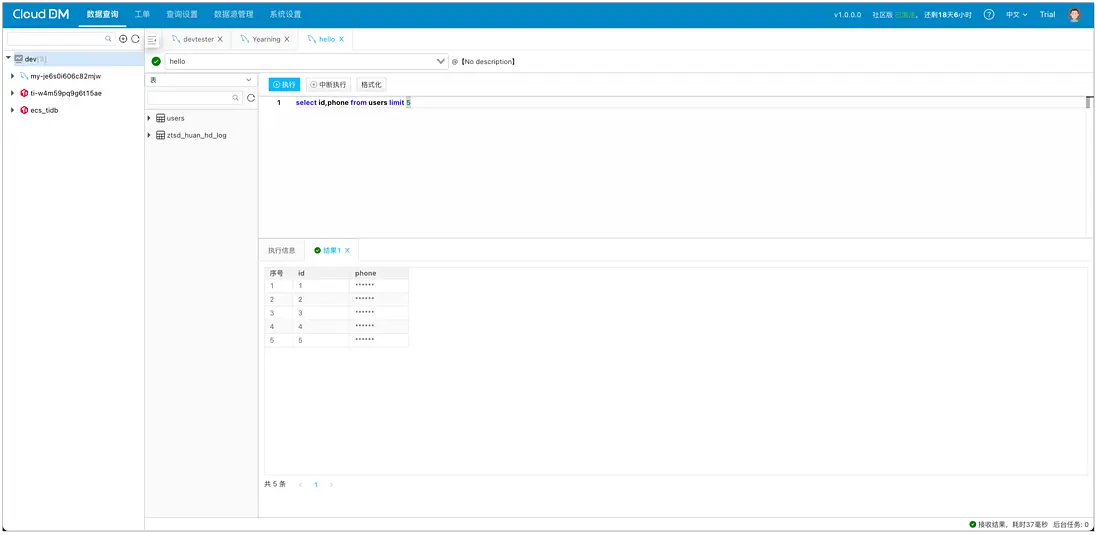Click the magnifier in datasource search box

click(108, 39)
